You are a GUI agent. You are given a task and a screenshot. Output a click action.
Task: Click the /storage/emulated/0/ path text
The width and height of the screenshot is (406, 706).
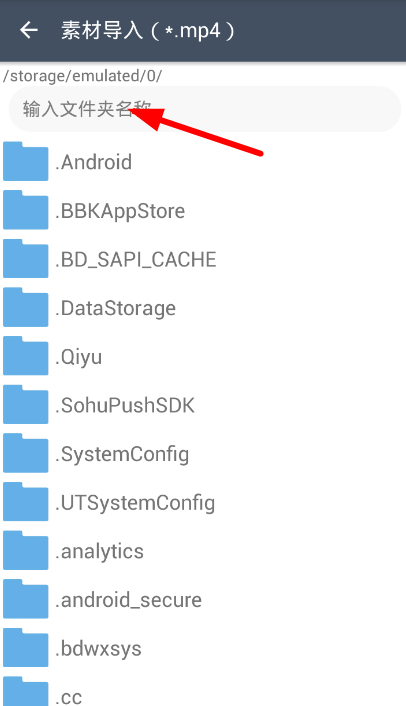click(82, 76)
